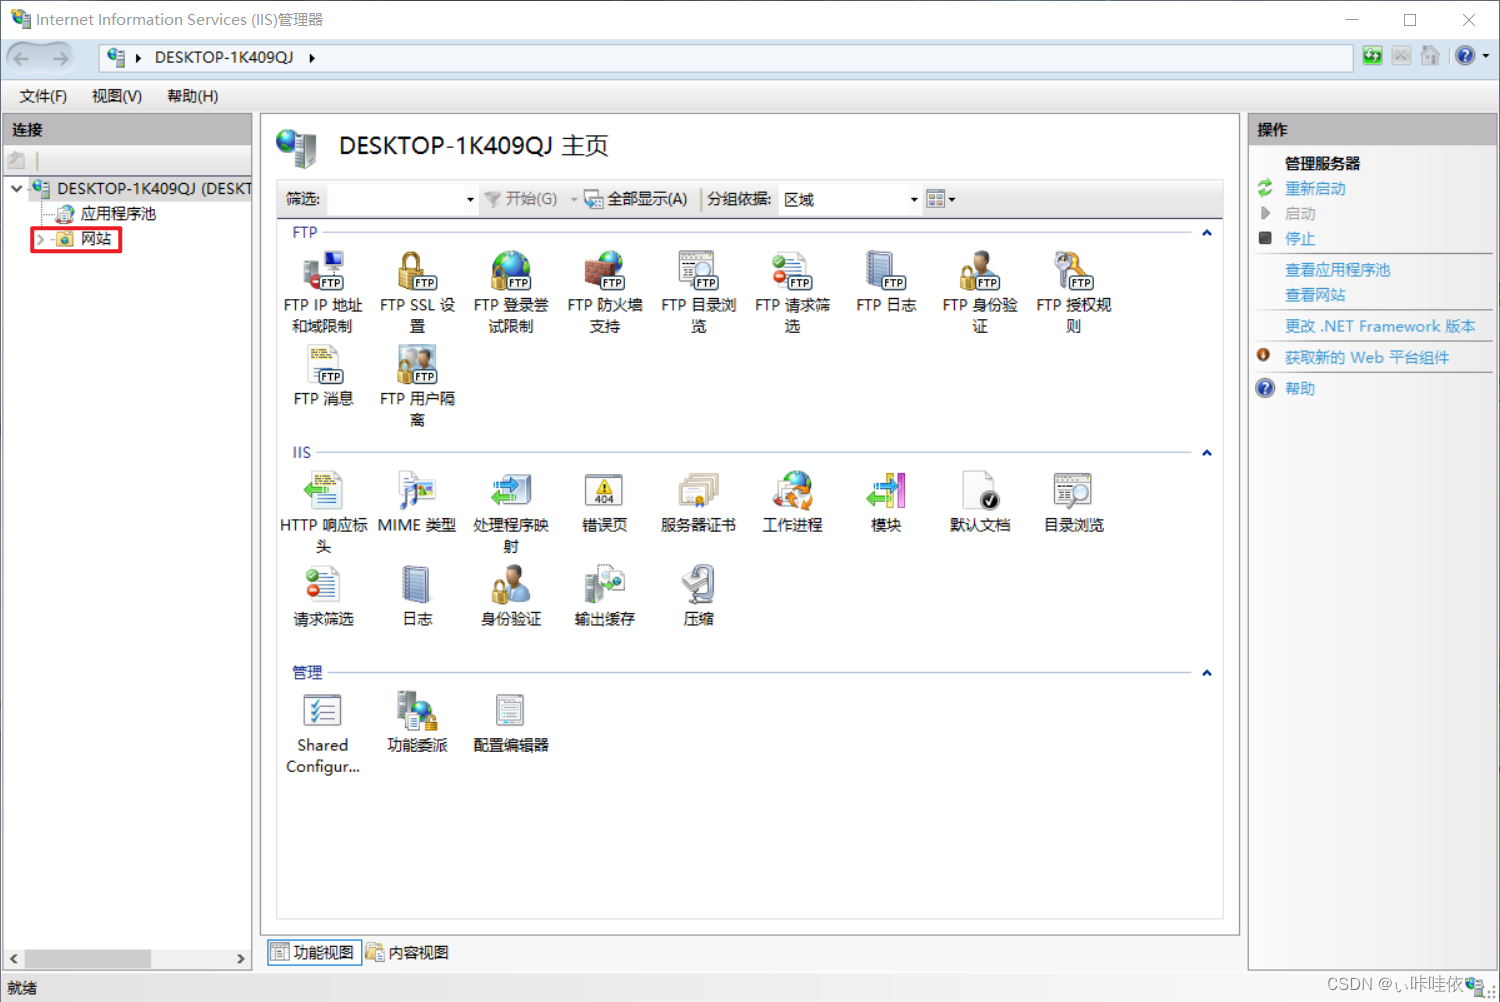Click the 筛选 filter input field

pyautogui.click(x=395, y=200)
